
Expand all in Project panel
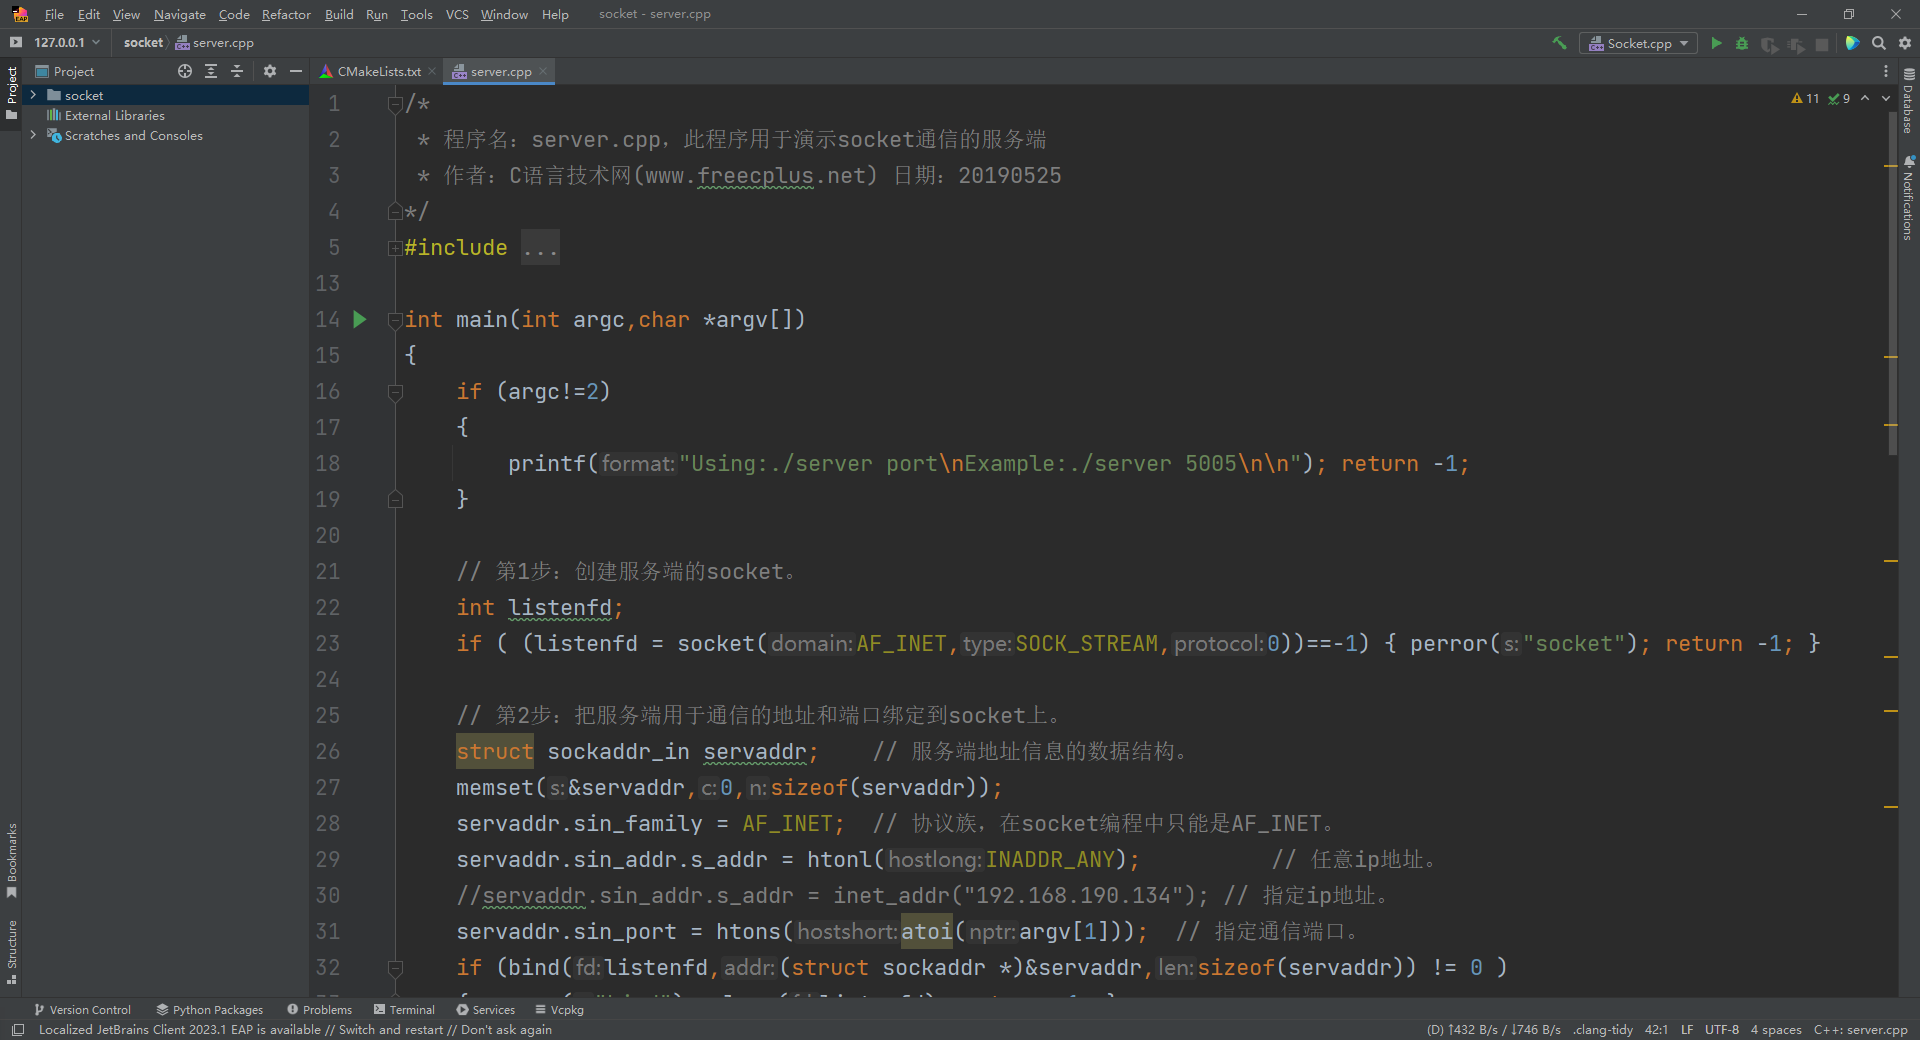click(211, 71)
